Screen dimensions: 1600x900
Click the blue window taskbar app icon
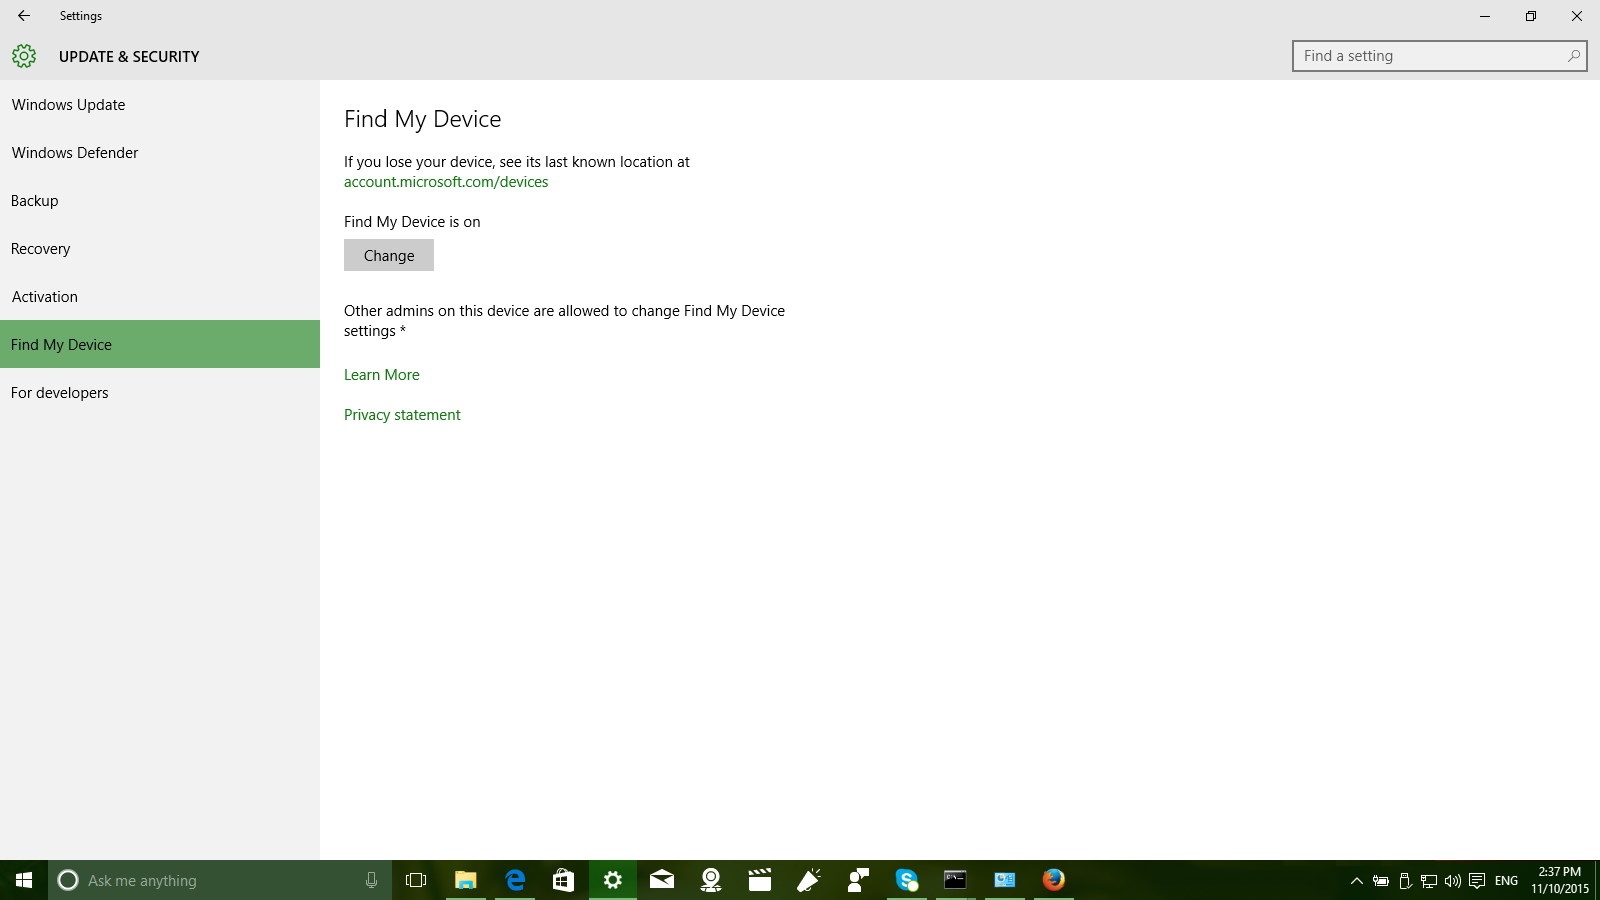pos(1004,880)
